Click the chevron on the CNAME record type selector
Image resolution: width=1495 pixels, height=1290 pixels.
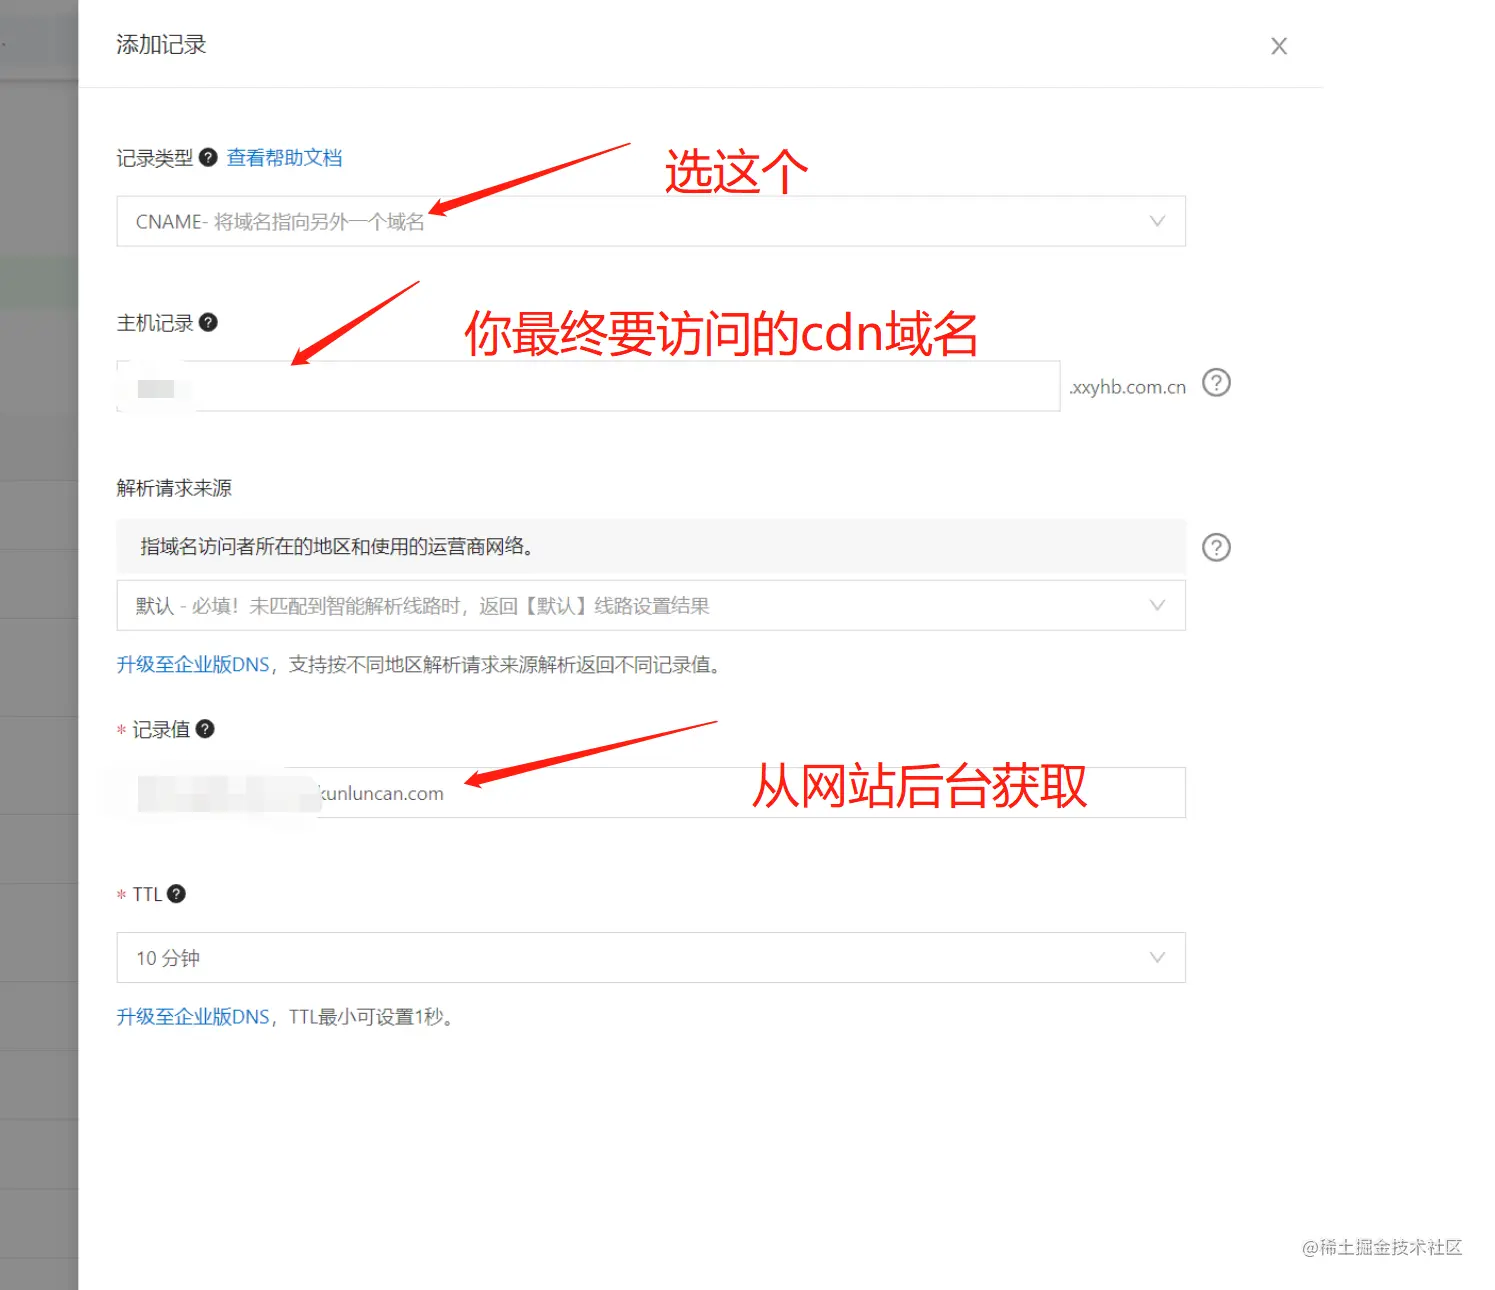[1157, 221]
